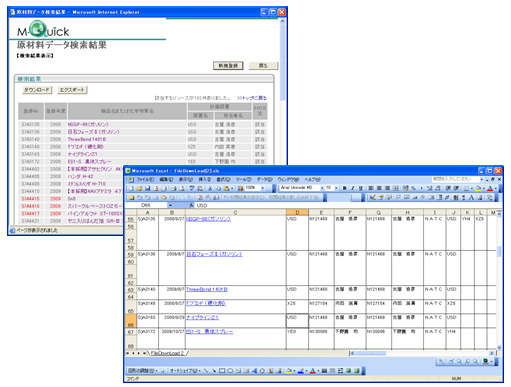Click the Paste clipboard icon in Excel

click(226, 188)
